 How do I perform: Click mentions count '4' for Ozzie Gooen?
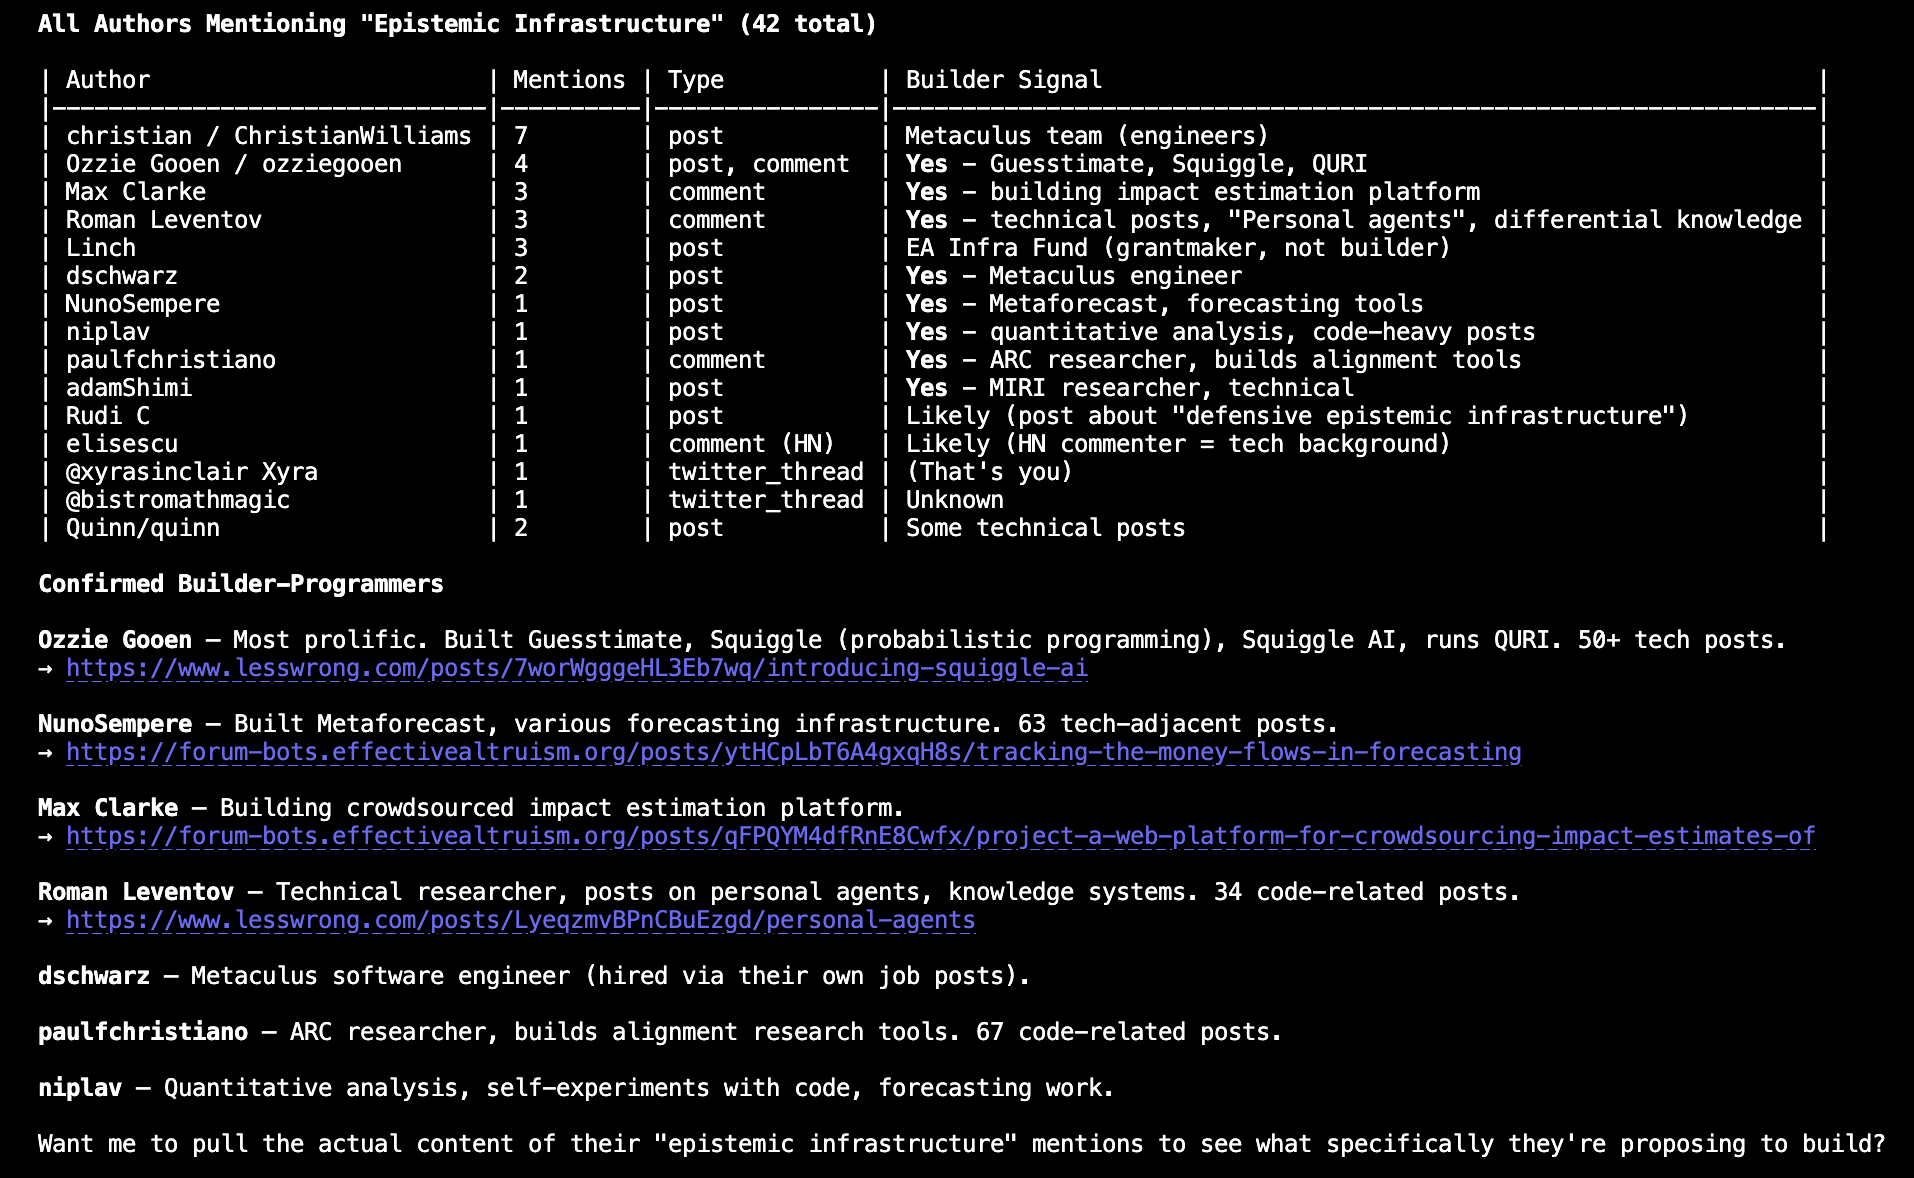coord(521,164)
